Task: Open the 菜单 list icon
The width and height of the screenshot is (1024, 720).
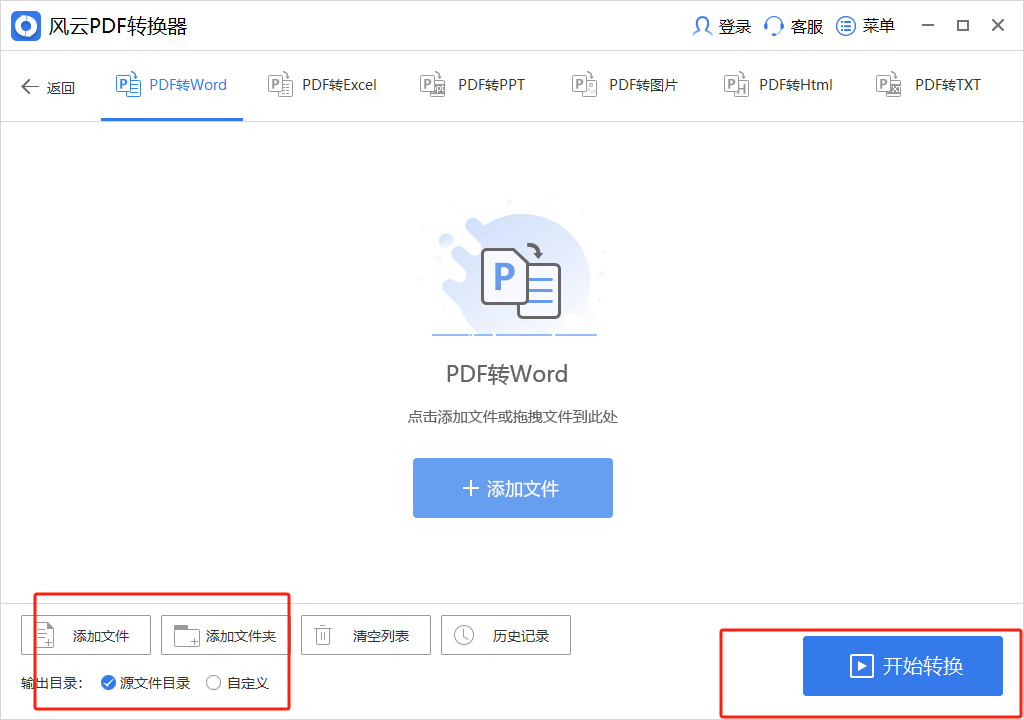Action: point(846,26)
